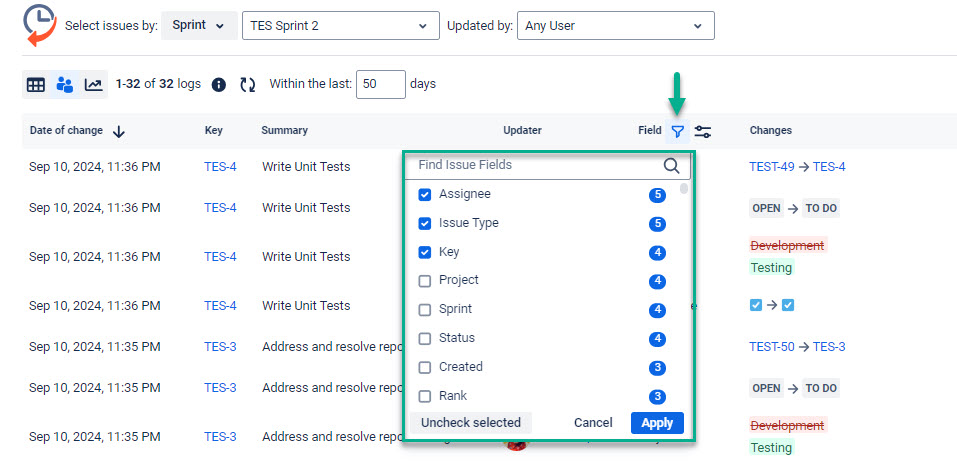The height and width of the screenshot is (465, 957).
Task: Click the Field filter funnel icon
Action: tap(678, 131)
